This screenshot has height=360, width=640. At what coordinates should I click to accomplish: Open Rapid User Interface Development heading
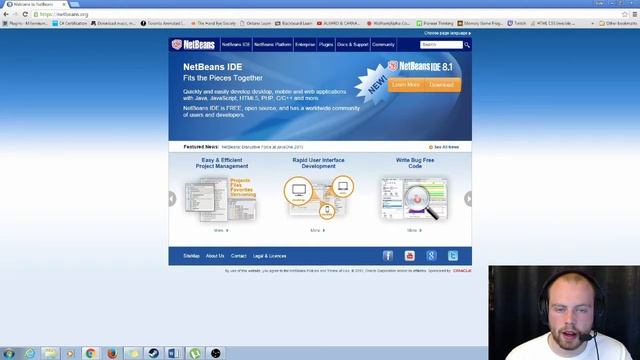tap(318, 163)
